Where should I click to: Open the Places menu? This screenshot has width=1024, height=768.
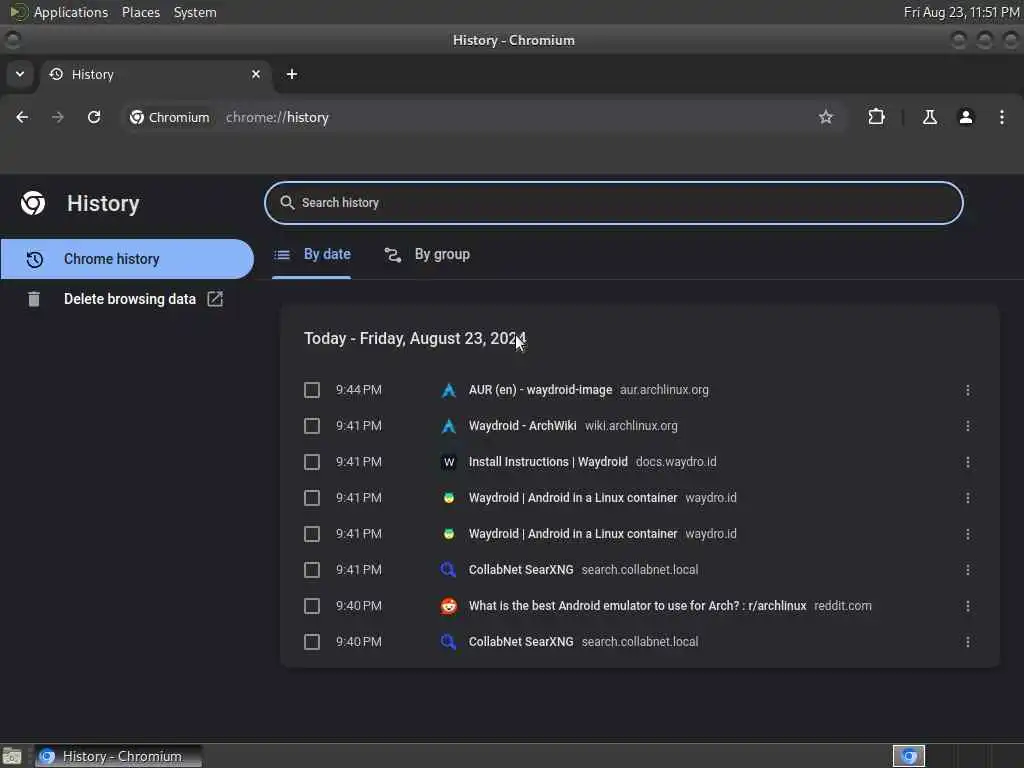coord(141,12)
